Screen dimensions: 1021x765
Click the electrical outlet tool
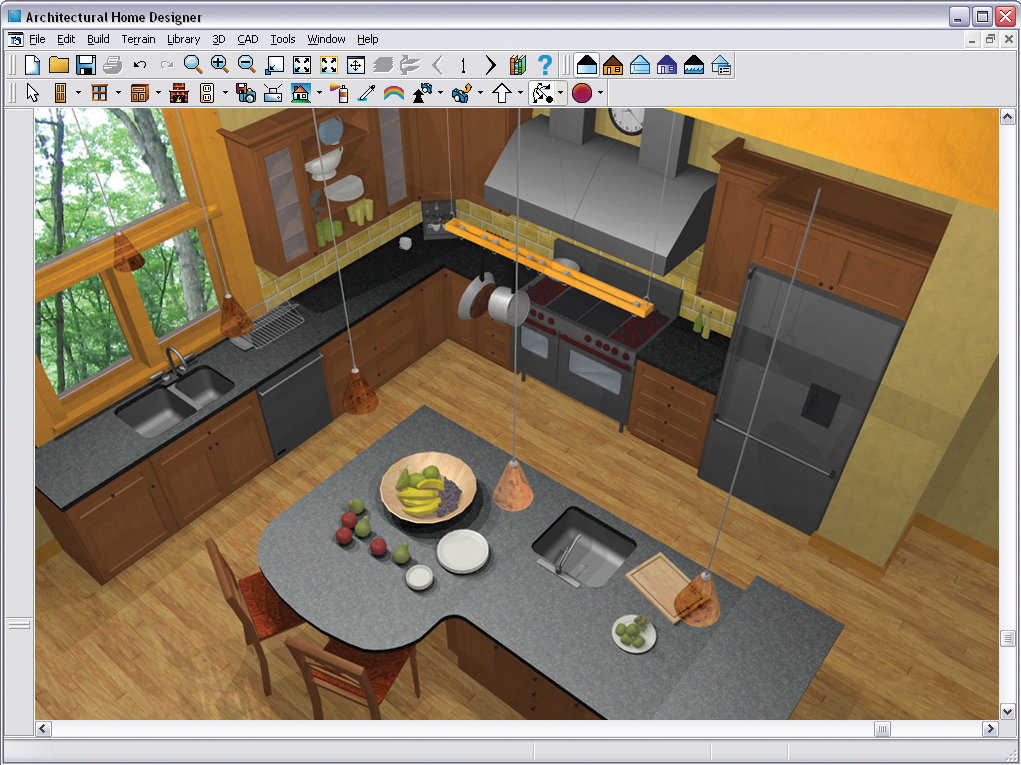tap(207, 93)
